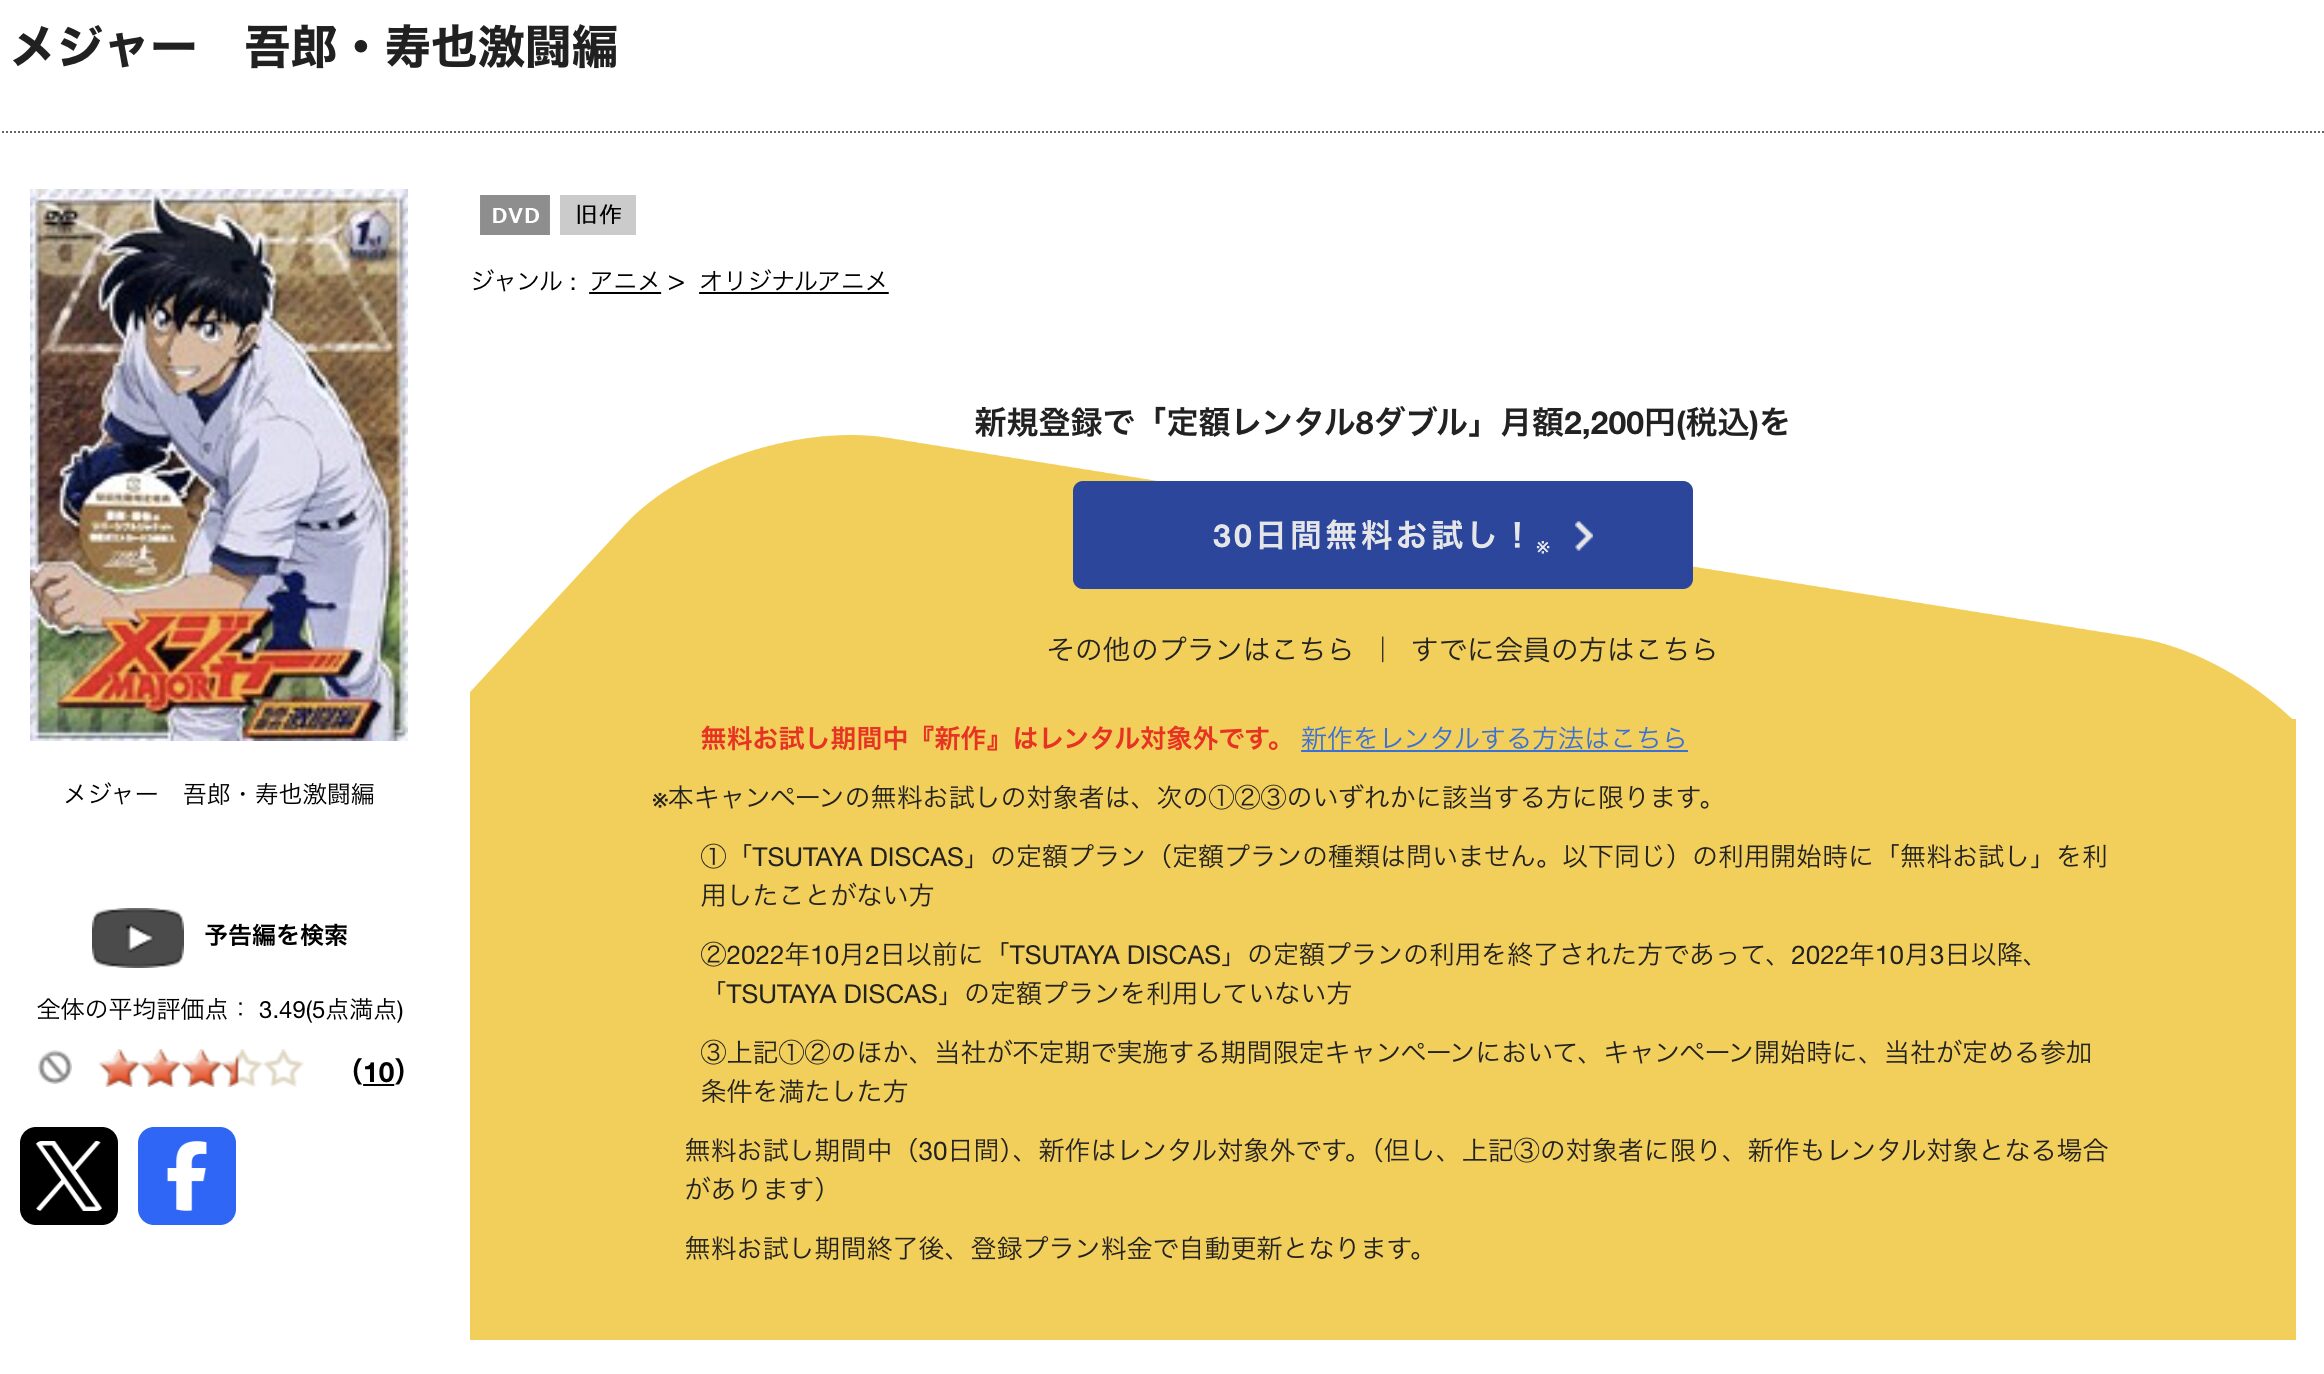Open the オリジナルアニメ genre link
2324x1374 pixels.
793,281
